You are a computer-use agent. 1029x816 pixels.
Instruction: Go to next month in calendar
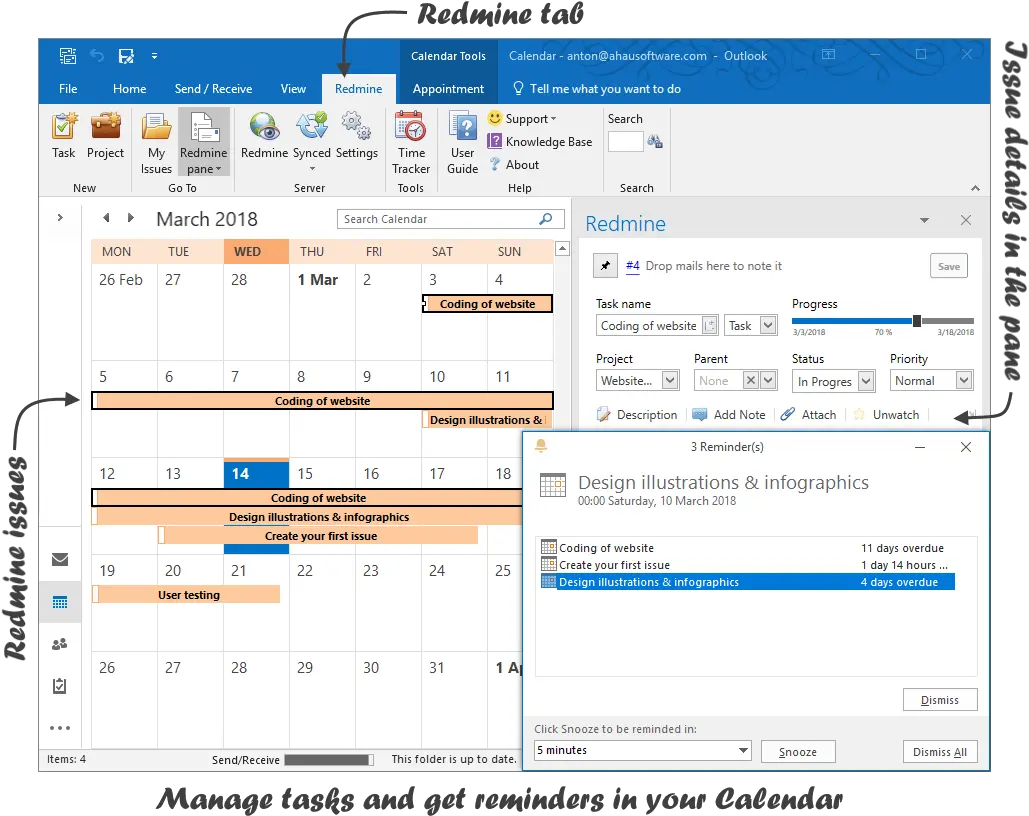[x=131, y=217]
